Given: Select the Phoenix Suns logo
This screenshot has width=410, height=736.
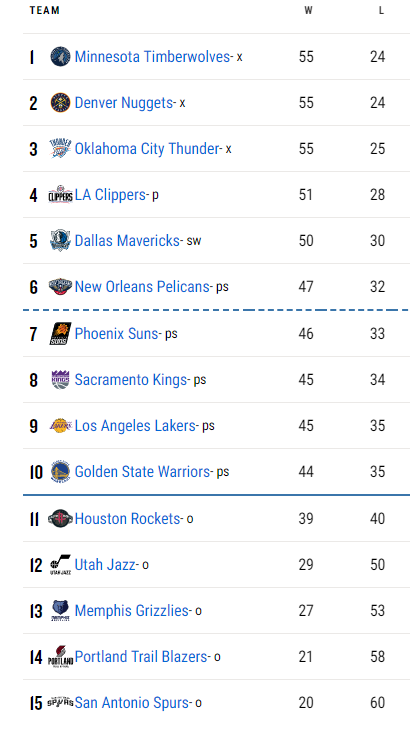Looking at the screenshot, I should [60, 334].
